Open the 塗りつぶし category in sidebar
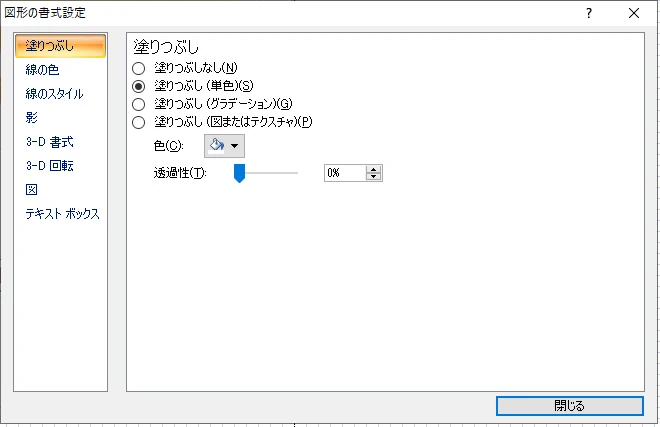The image size is (660, 427). point(60,47)
